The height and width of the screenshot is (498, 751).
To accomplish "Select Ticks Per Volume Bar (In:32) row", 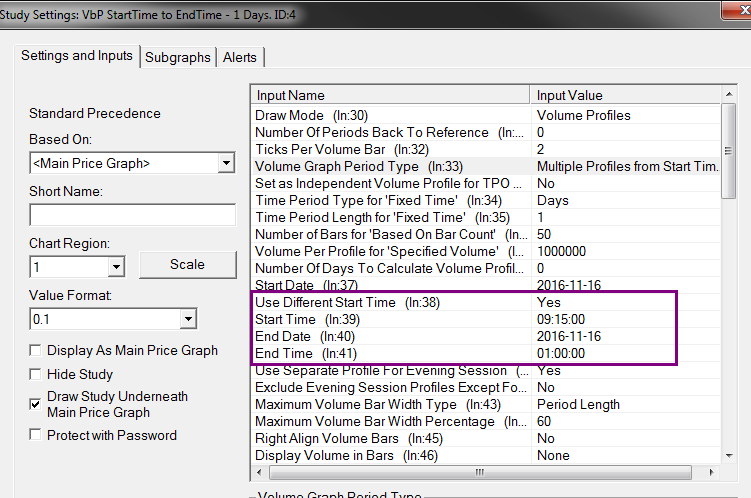I will pos(486,149).
